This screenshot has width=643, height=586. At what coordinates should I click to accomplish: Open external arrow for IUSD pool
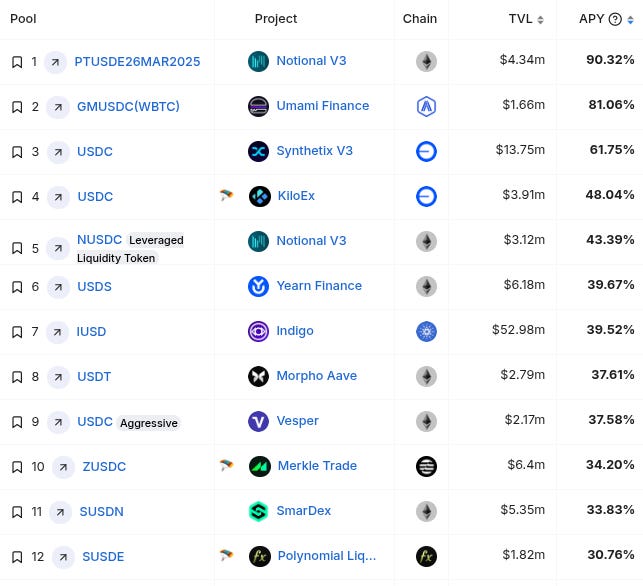(x=57, y=332)
